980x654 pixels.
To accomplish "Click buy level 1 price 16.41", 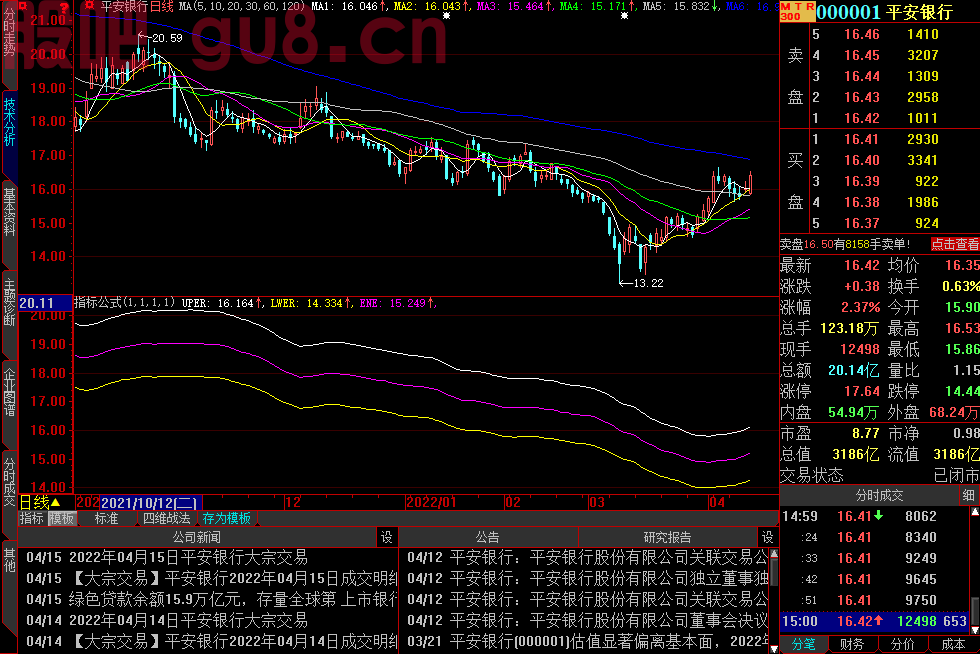I will pyautogui.click(x=861, y=139).
